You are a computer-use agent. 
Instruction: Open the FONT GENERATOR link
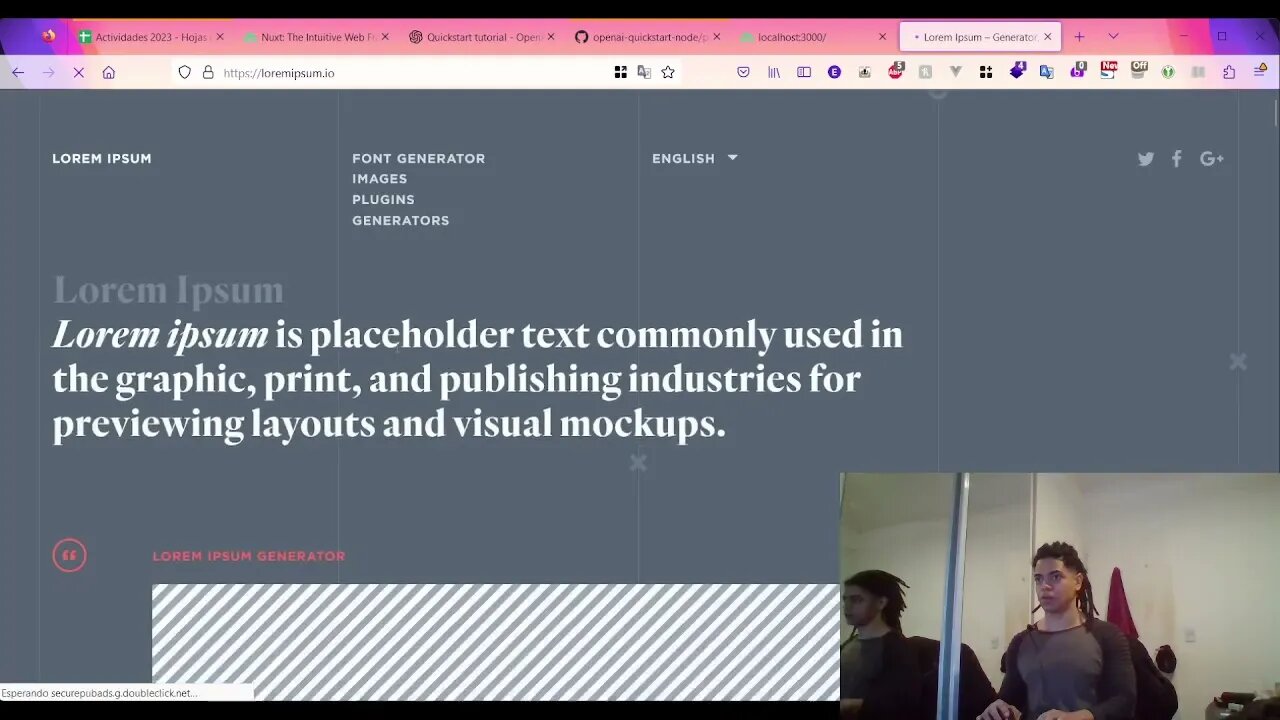[418, 158]
